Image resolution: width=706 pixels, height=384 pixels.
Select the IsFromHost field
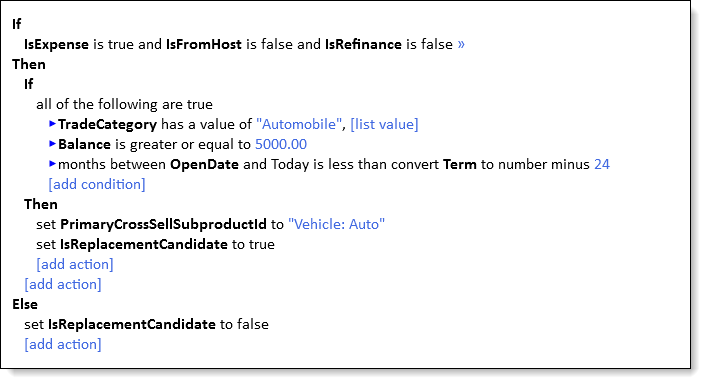pyautogui.click(x=204, y=44)
